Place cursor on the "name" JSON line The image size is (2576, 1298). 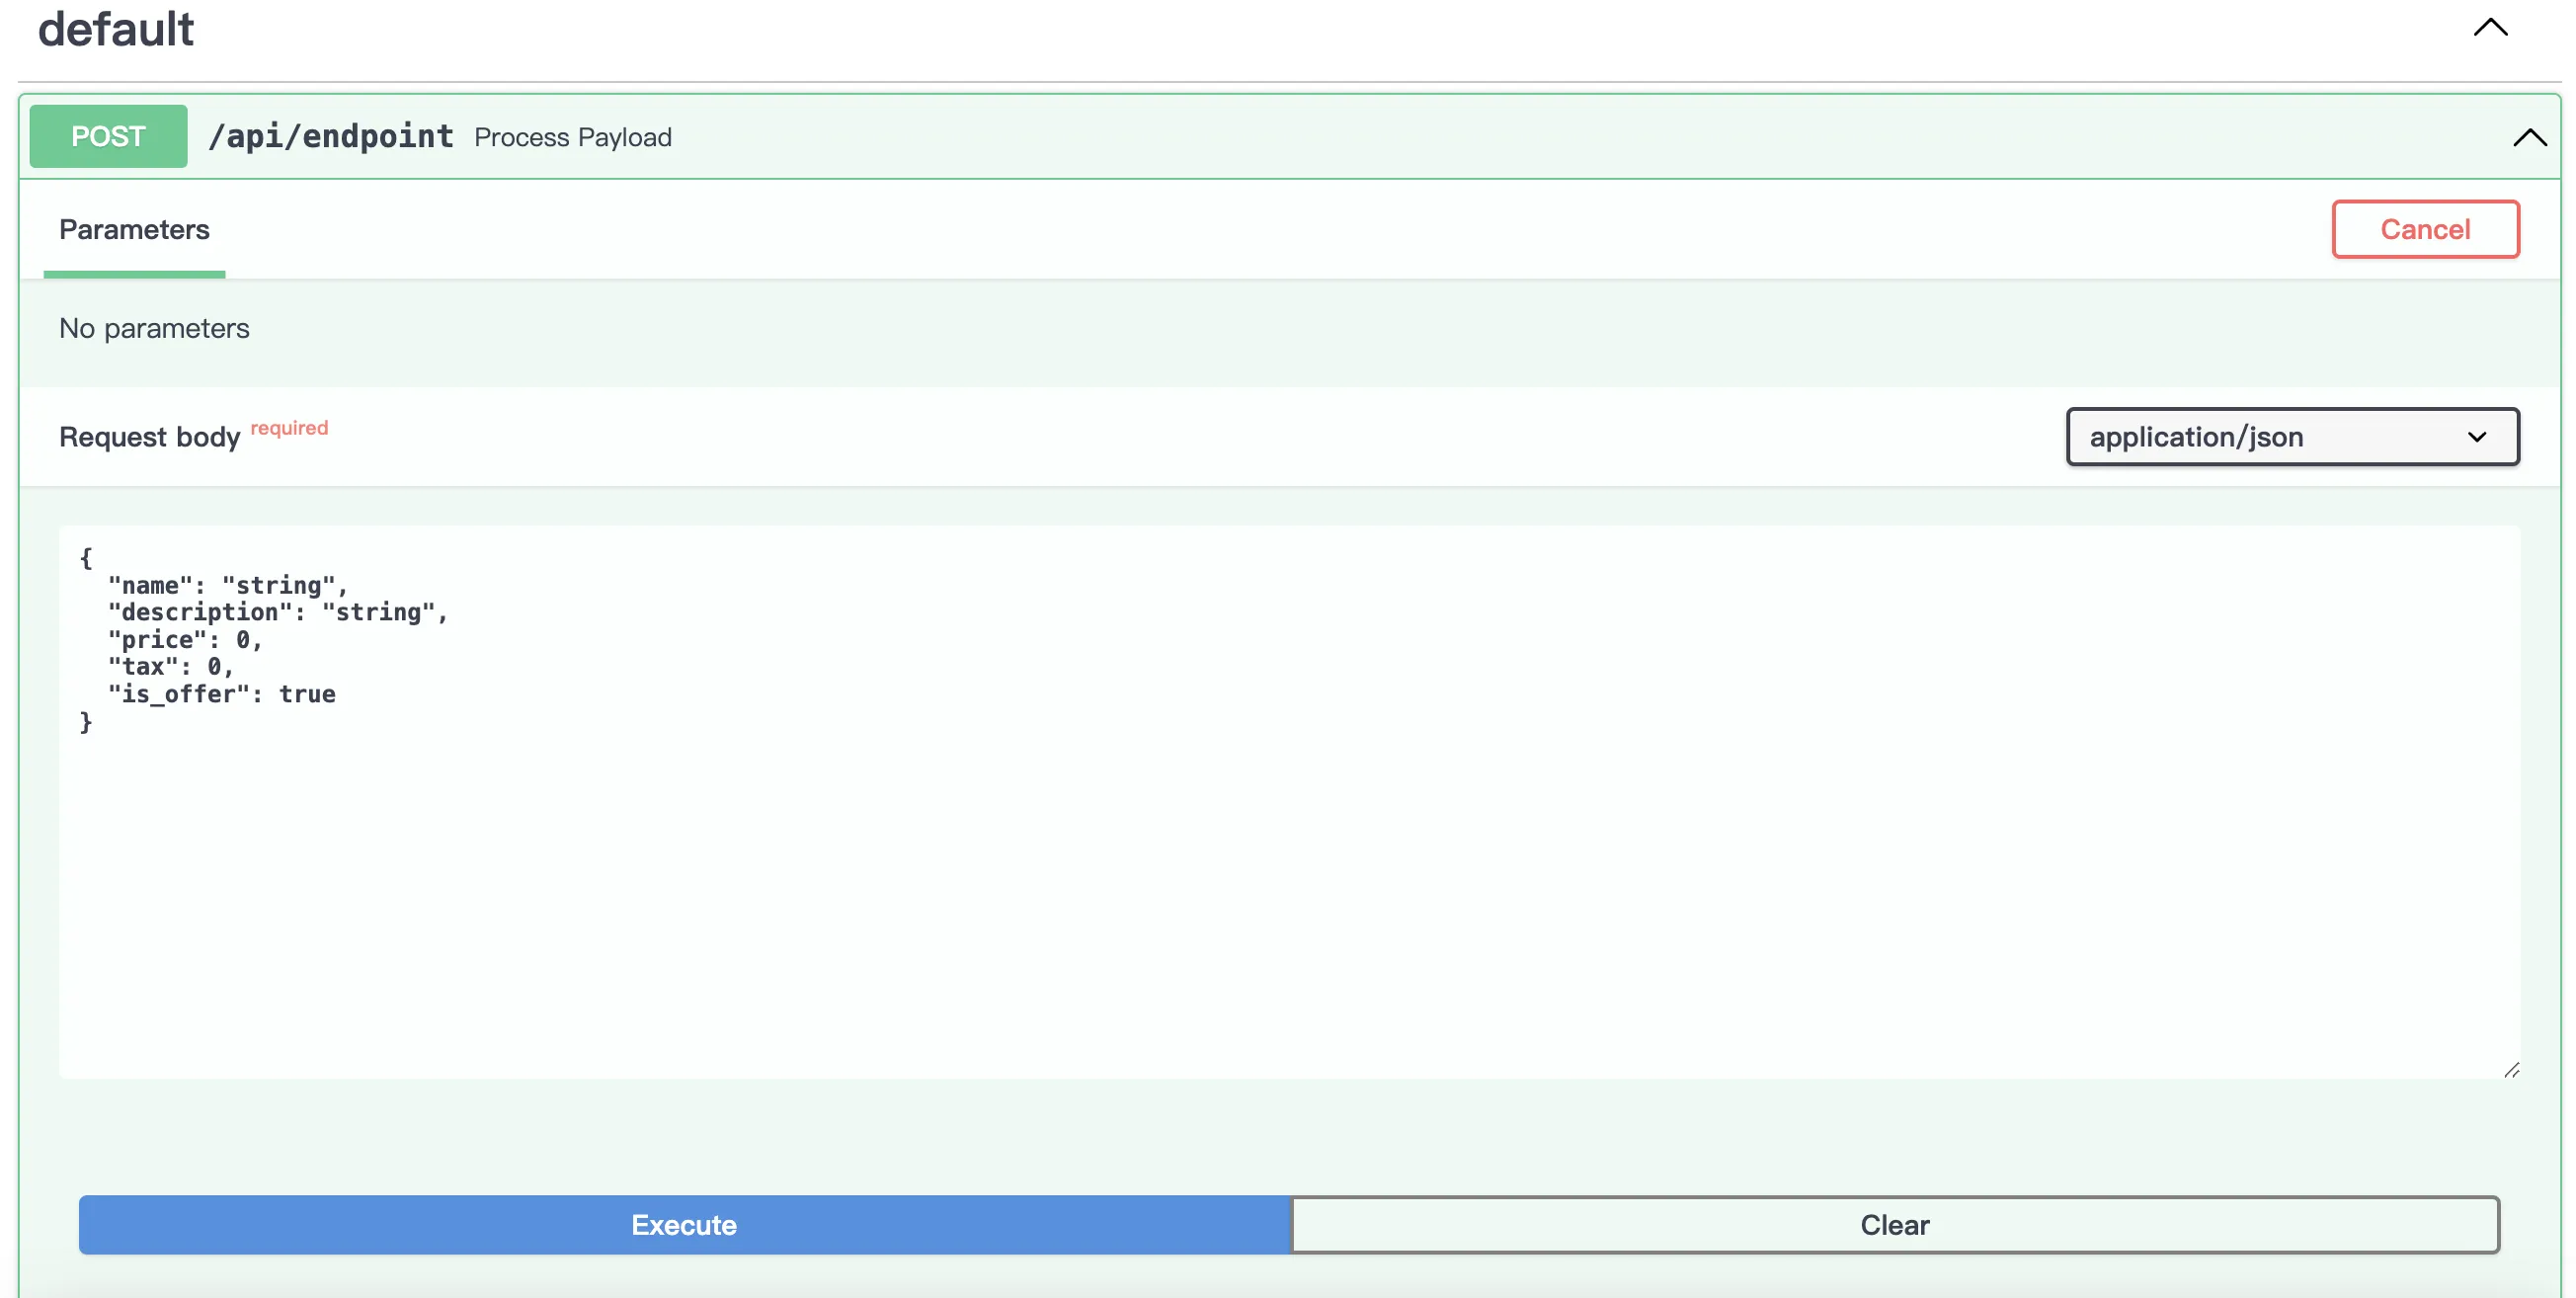point(228,585)
